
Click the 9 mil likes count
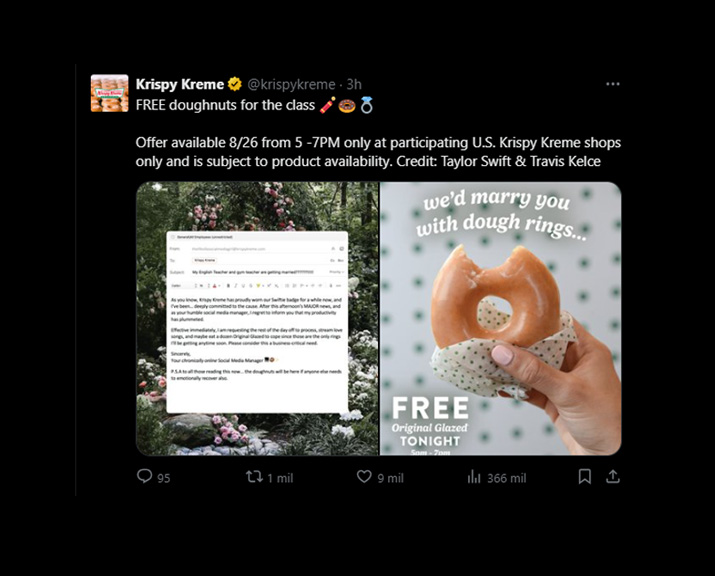[390, 478]
